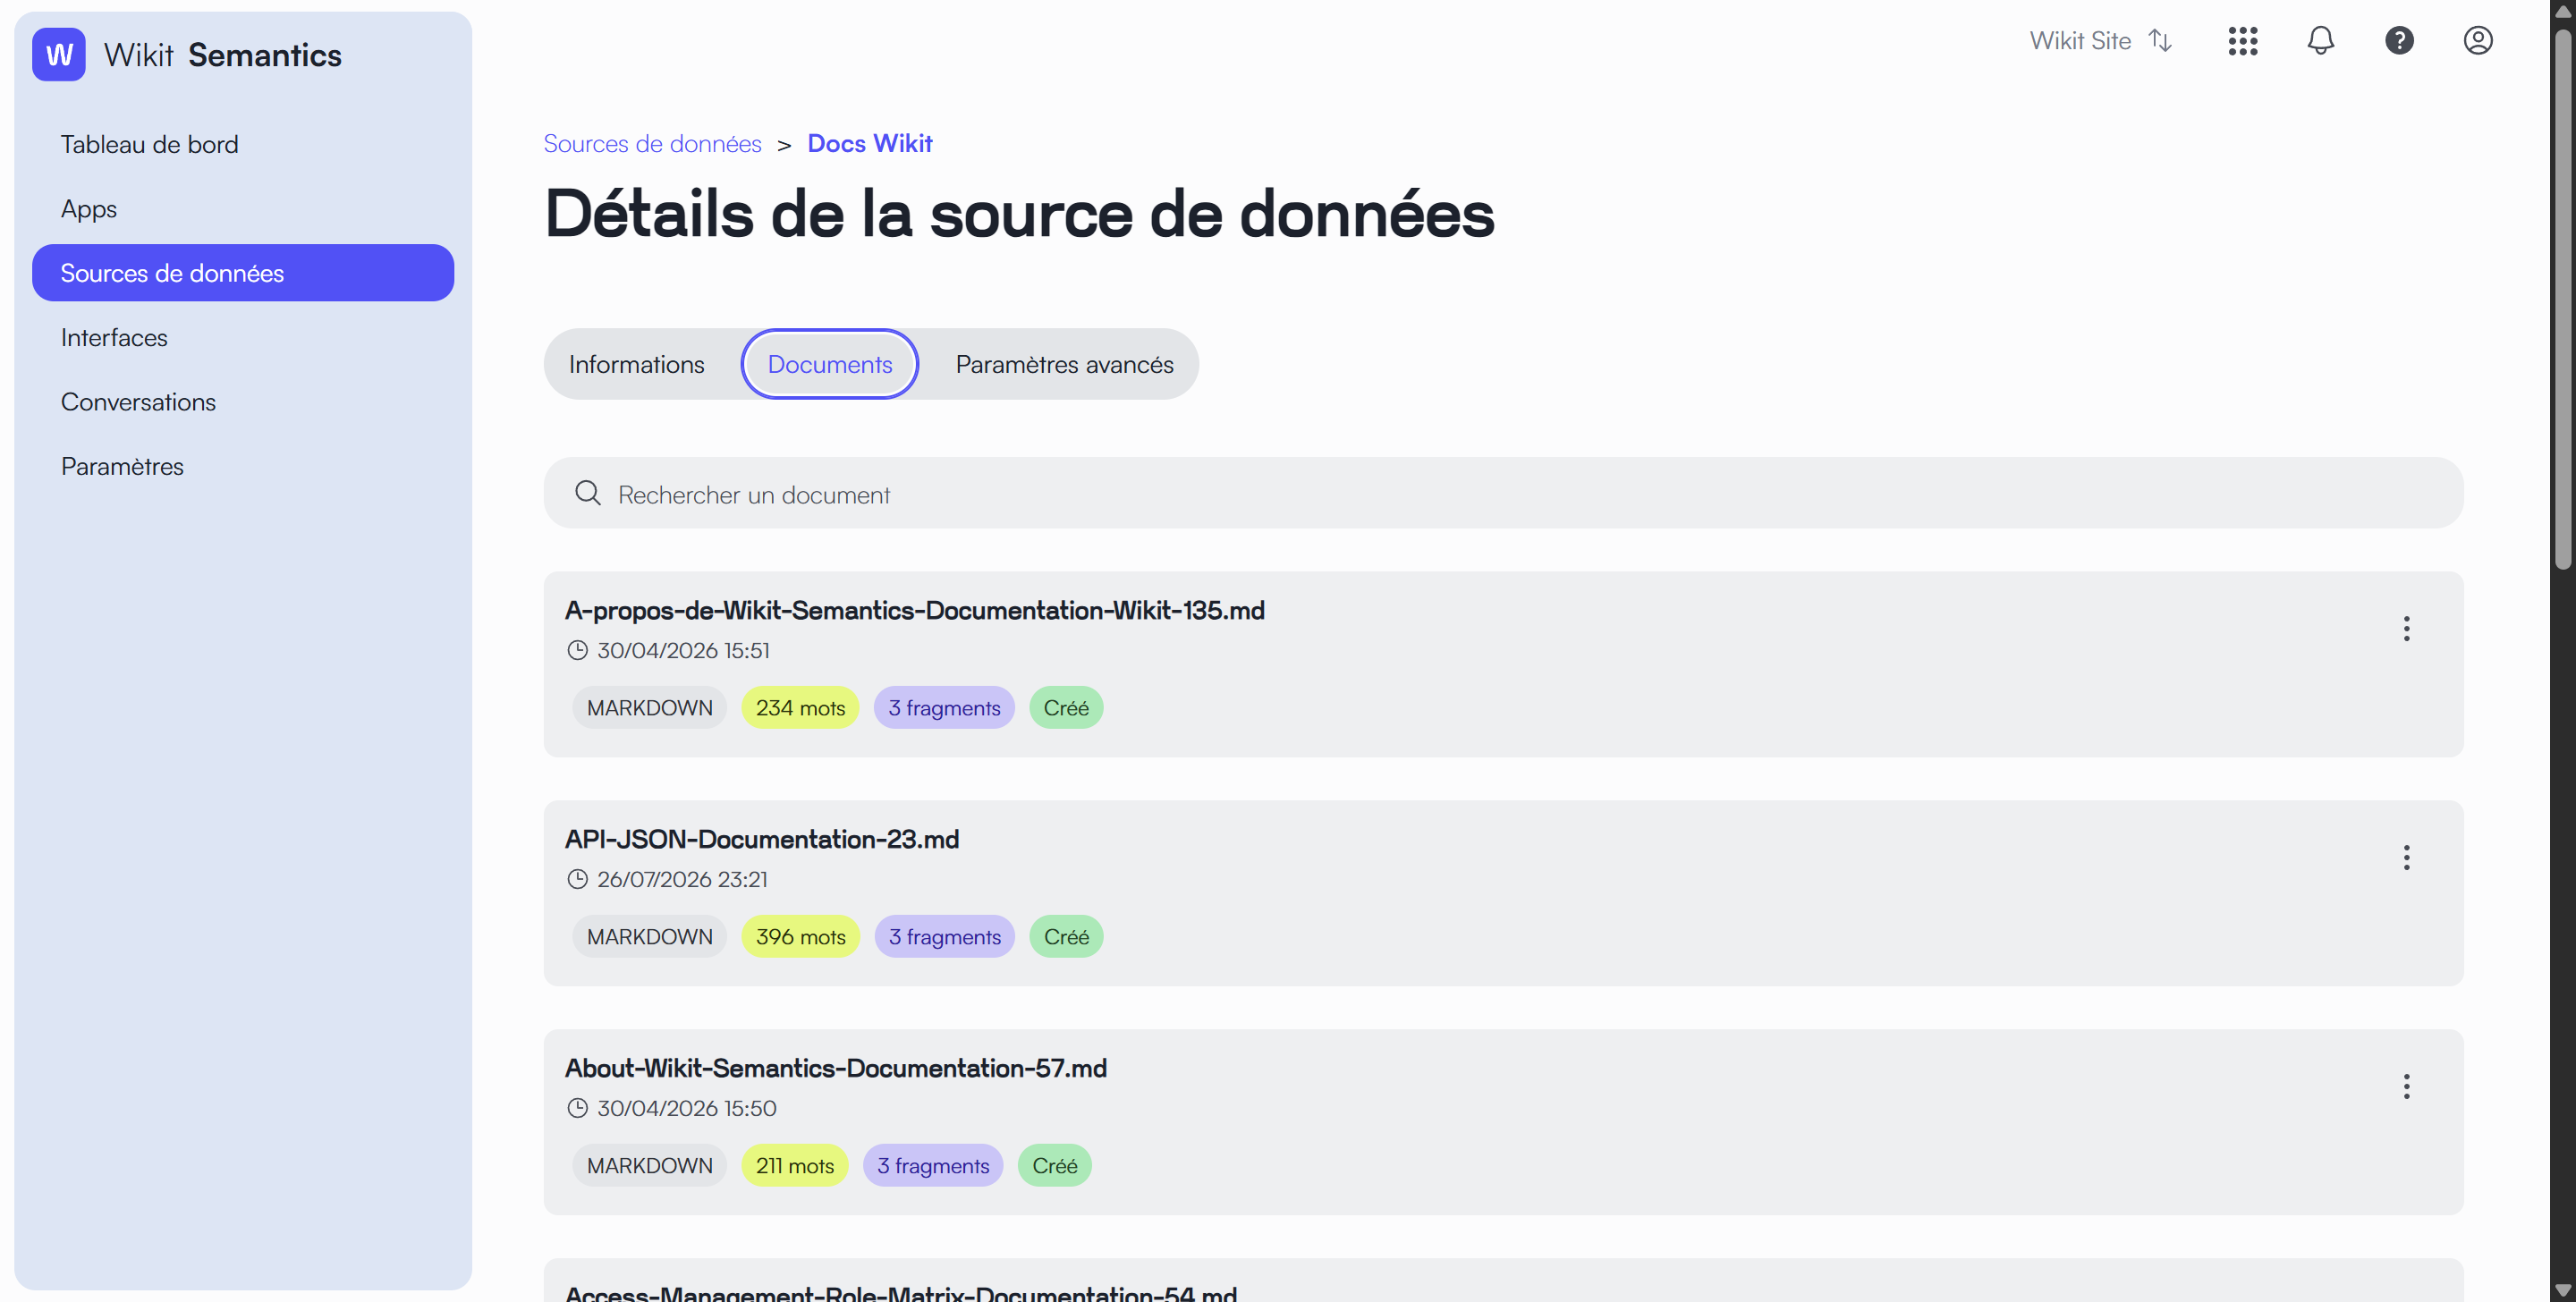
Task: Open options menu for A-propos-de-Wikit-Semantics document
Action: point(2406,629)
